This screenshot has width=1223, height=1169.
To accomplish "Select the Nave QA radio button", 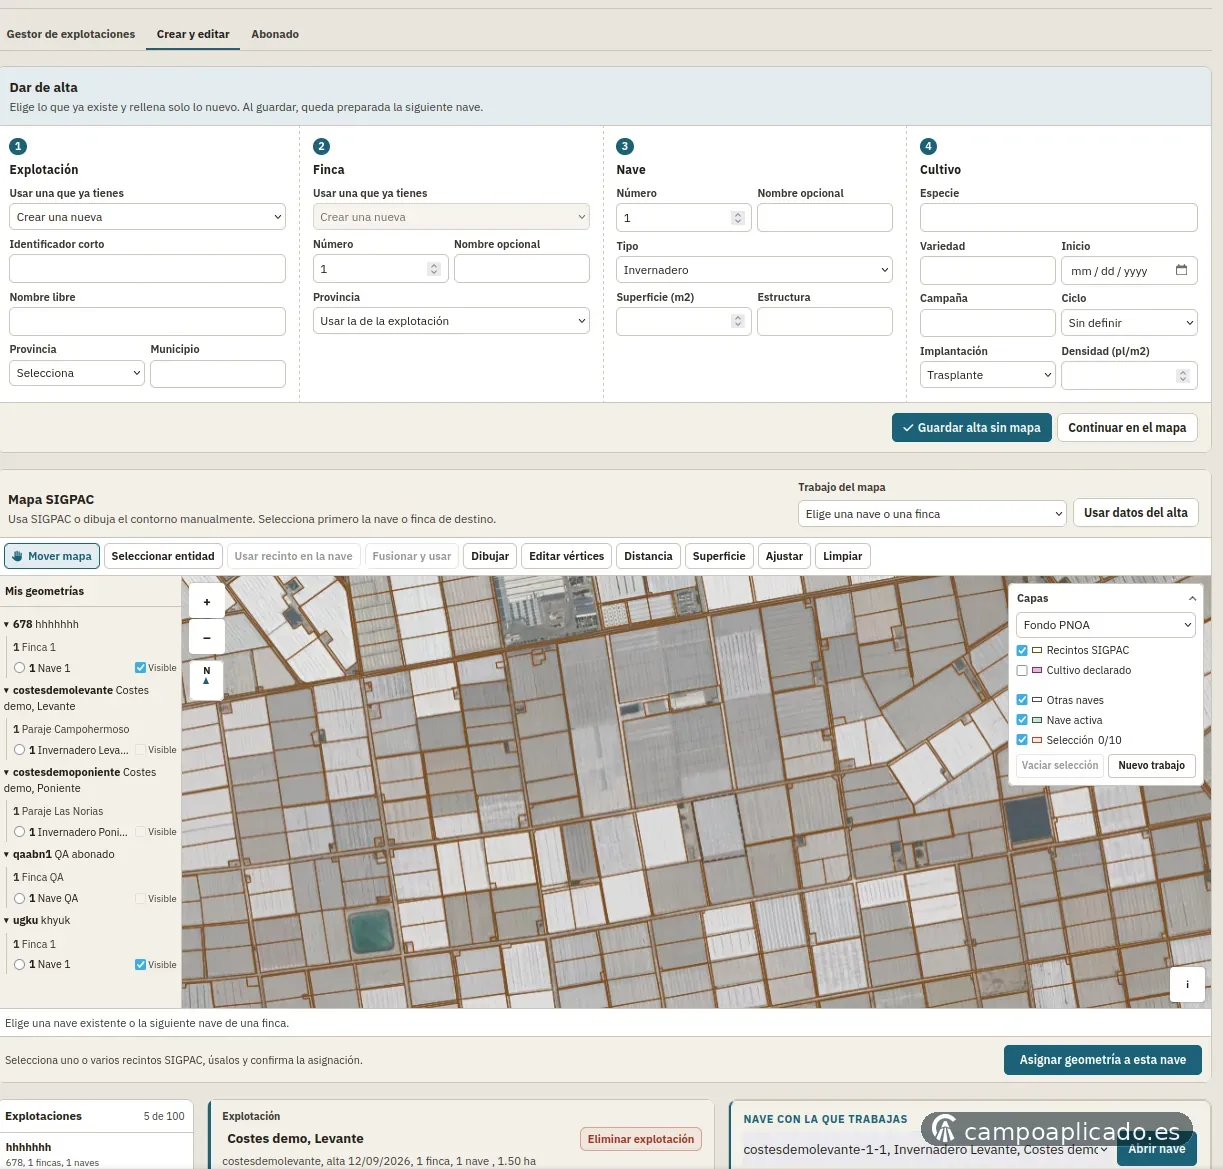I will click(x=19, y=898).
